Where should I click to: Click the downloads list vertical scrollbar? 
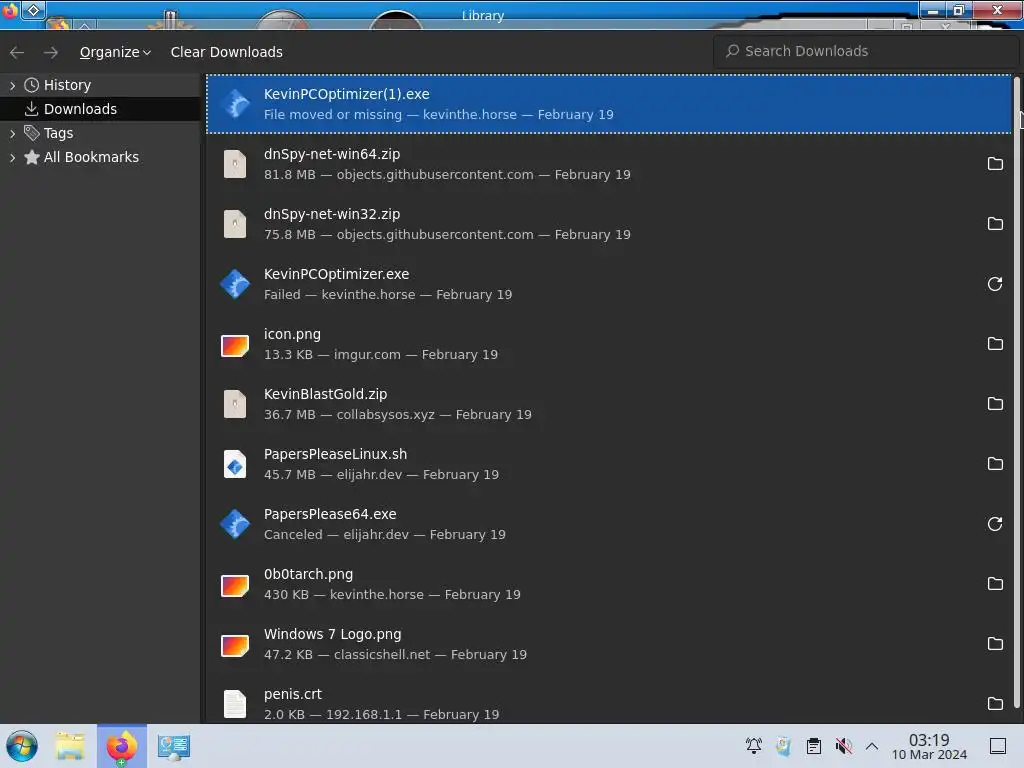[x=1017, y=392]
